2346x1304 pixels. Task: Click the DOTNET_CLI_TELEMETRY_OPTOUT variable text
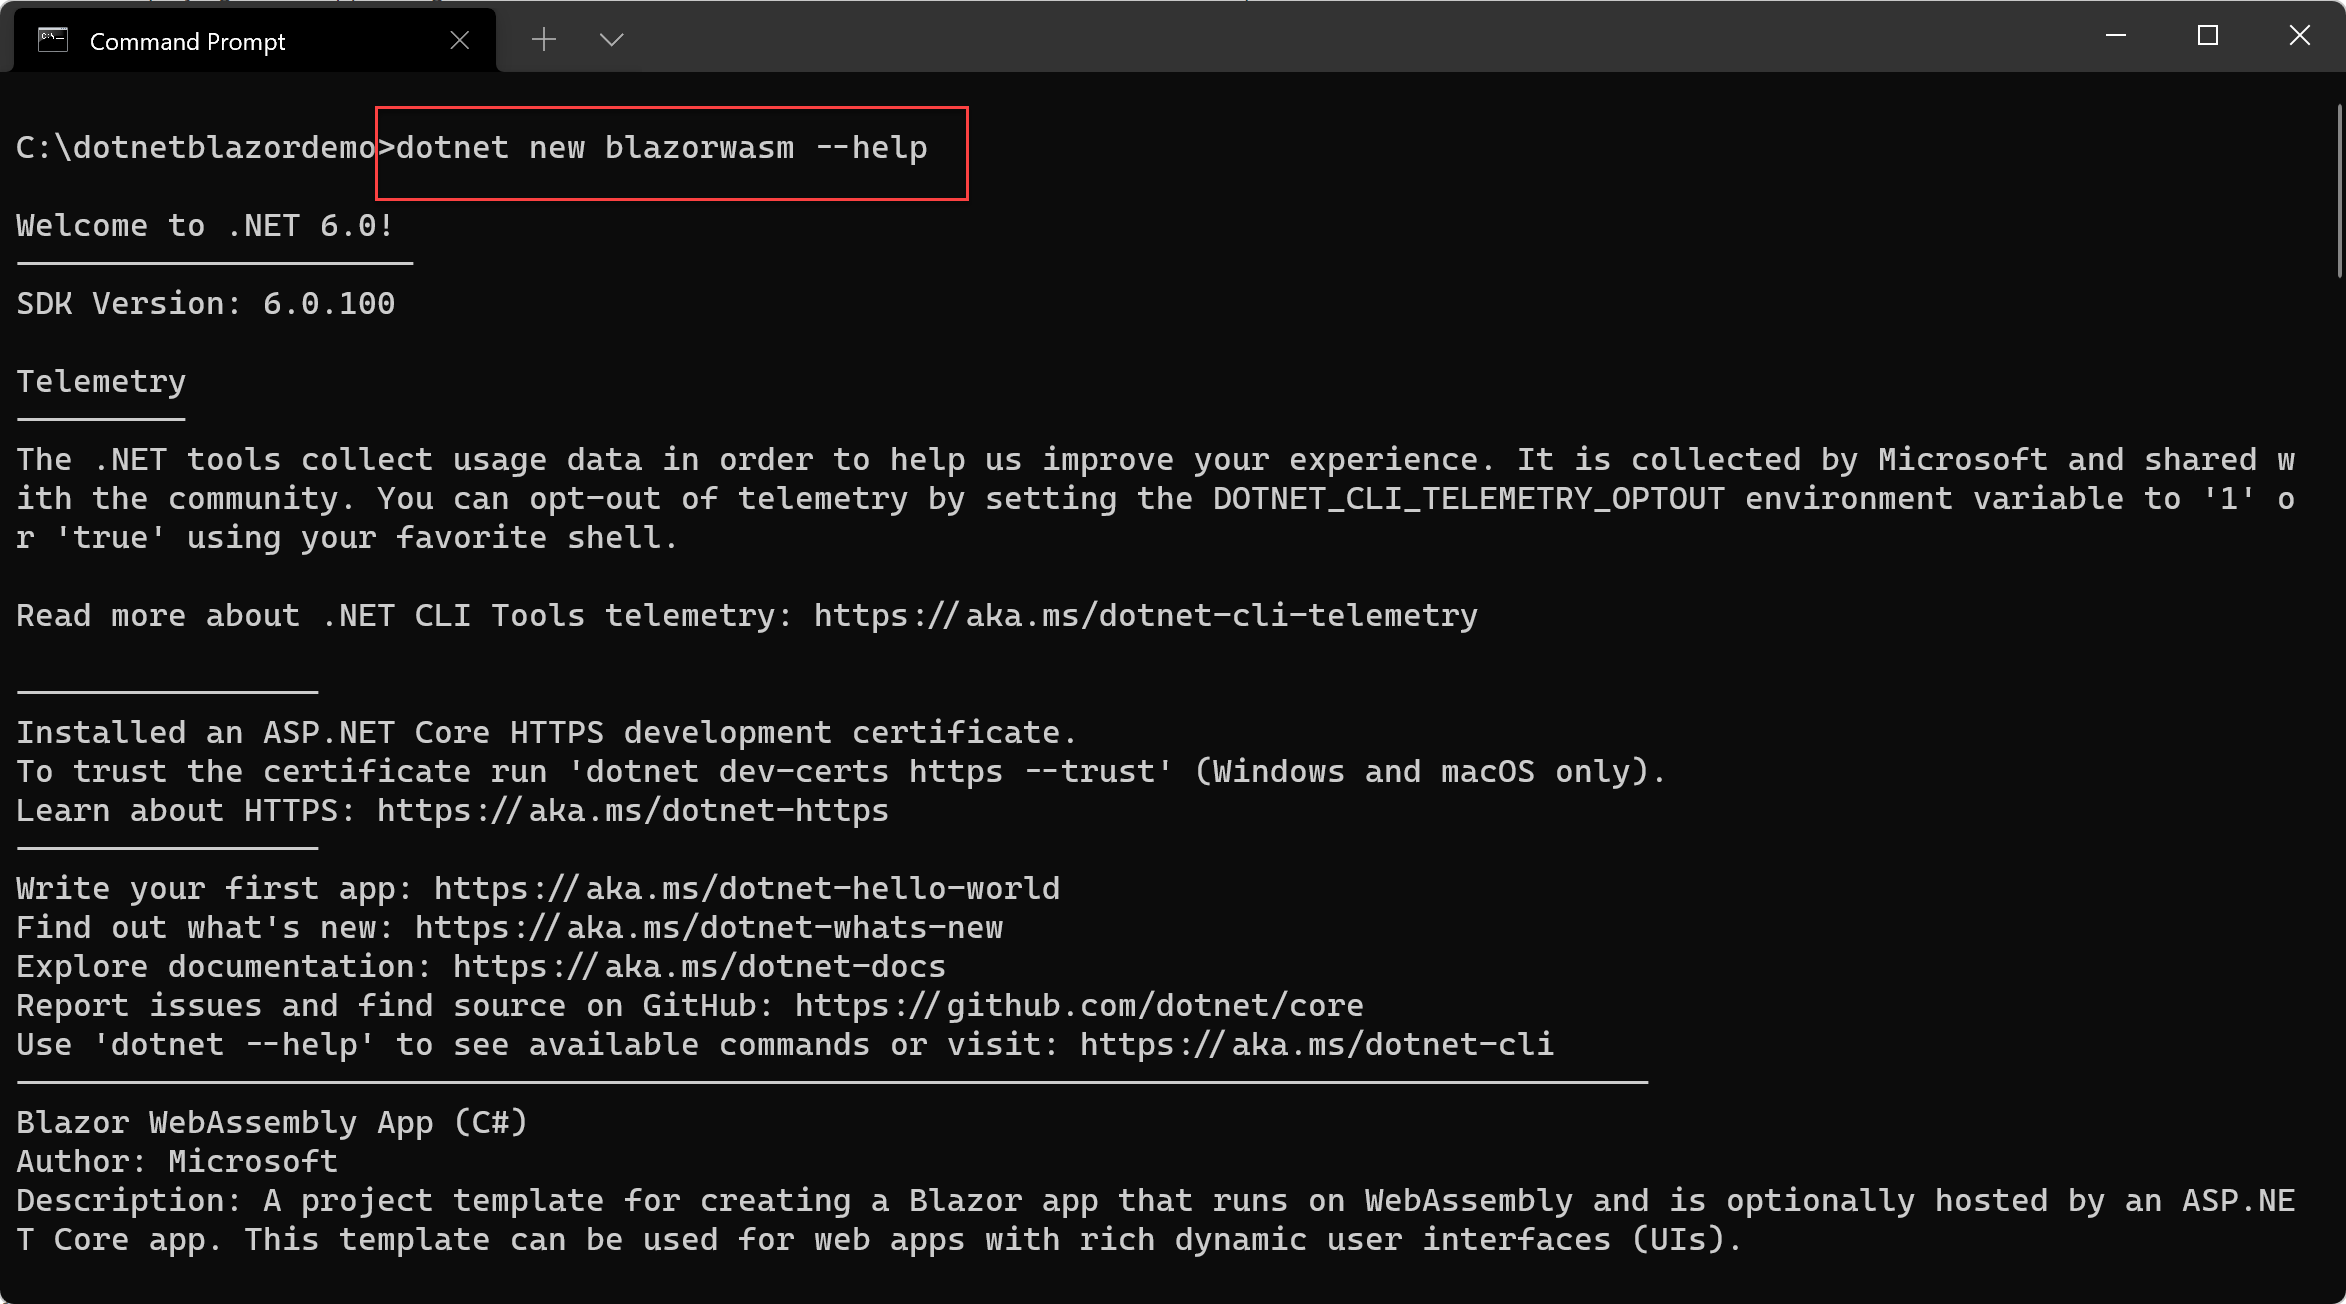[1468, 499]
